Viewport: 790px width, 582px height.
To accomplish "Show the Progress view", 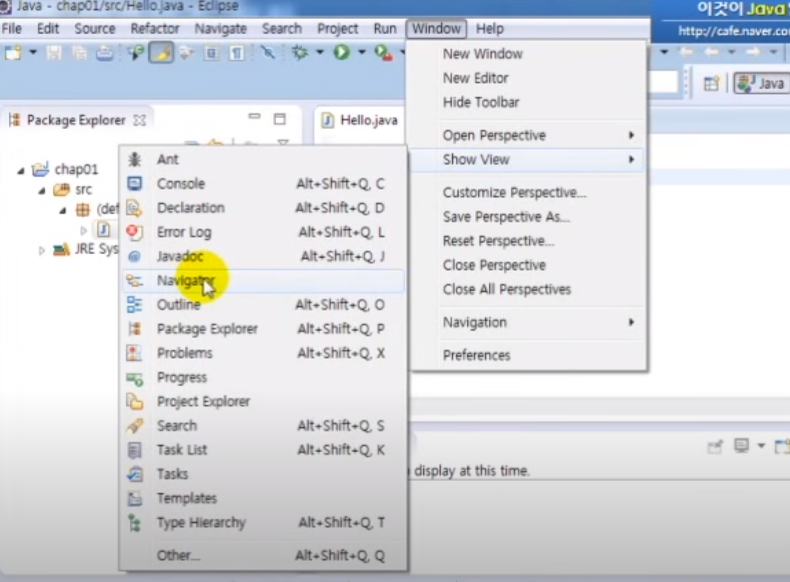I will [263, 377].
